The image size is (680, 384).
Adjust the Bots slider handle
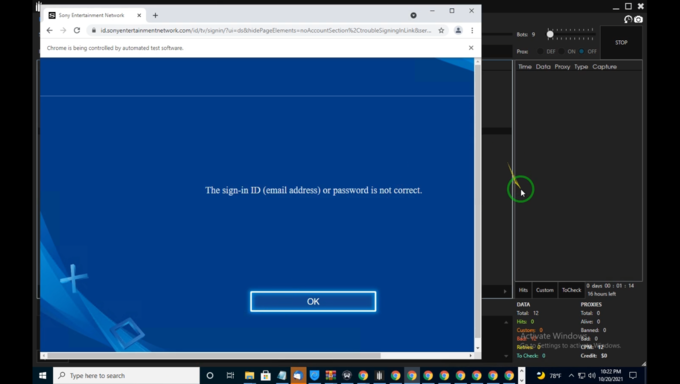coord(550,34)
